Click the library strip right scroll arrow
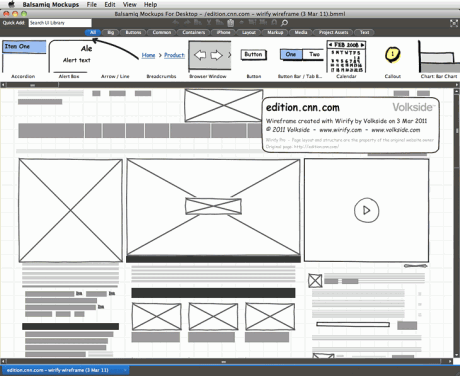The width and height of the screenshot is (460, 376). click(456, 85)
